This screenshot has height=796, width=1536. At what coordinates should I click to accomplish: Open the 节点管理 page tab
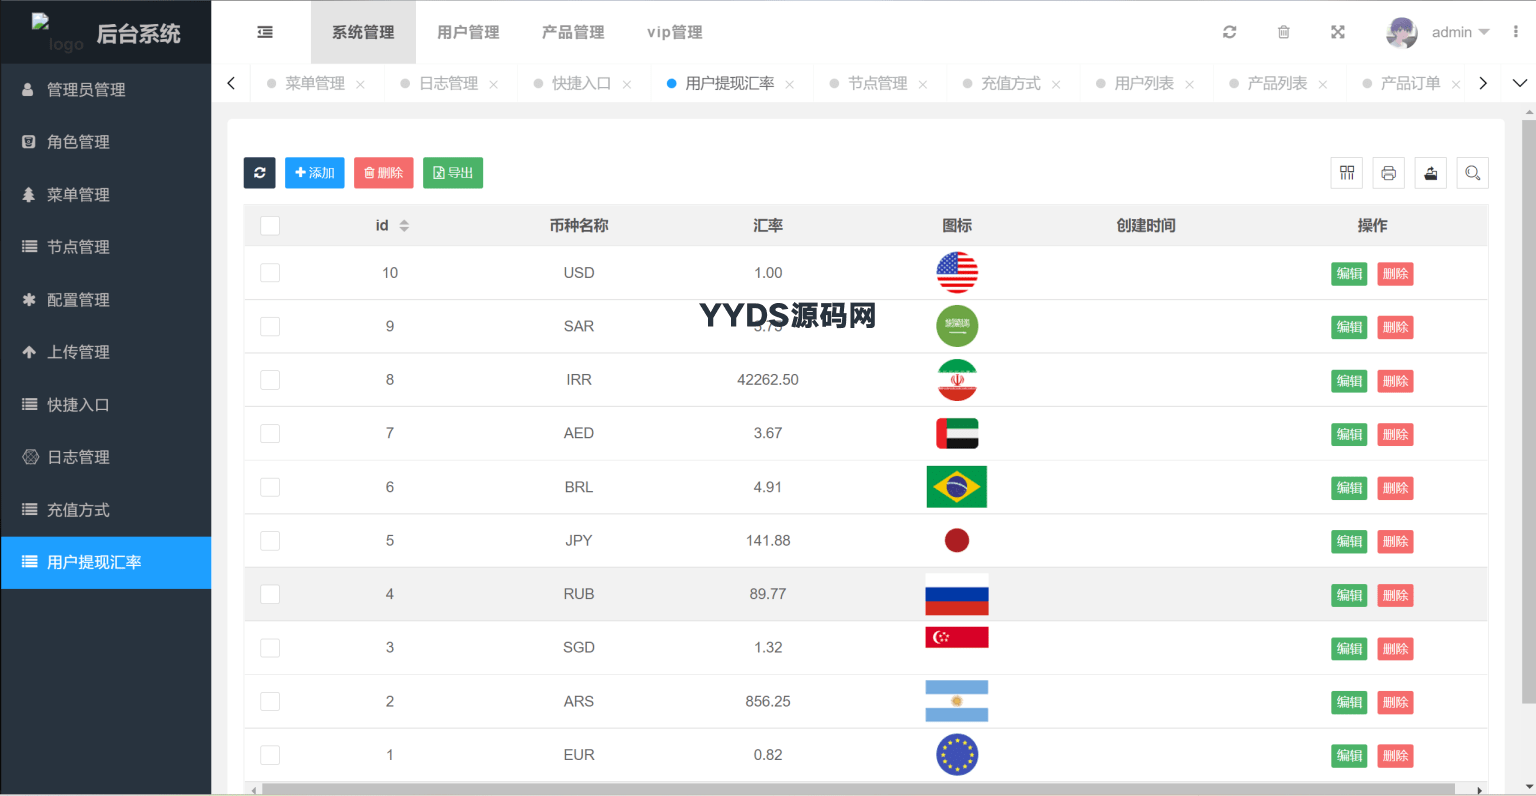[877, 83]
